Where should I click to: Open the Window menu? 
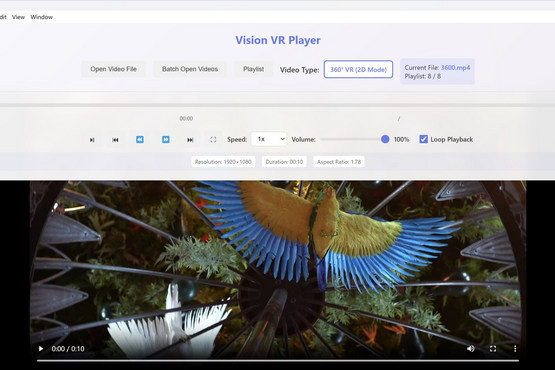[x=41, y=17]
